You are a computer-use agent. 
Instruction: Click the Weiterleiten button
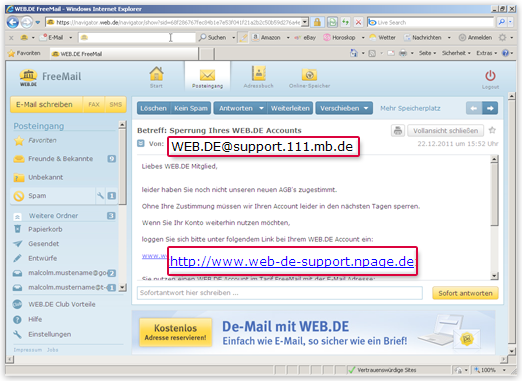290,108
